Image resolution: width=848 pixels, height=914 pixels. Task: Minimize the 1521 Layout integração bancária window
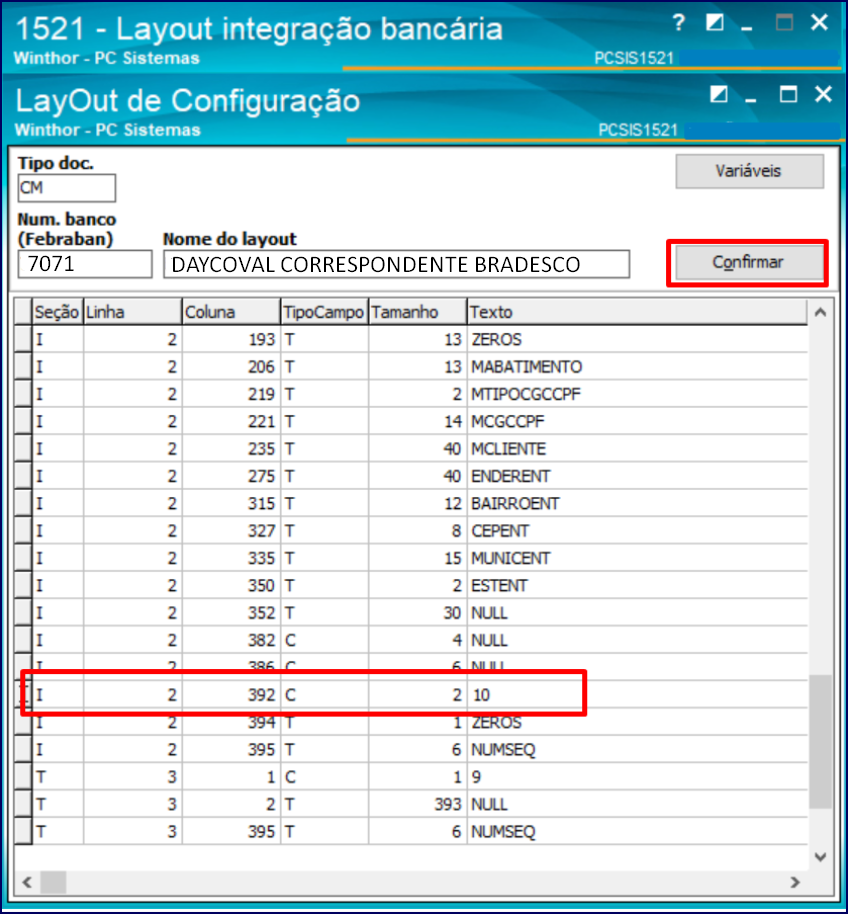(747, 27)
